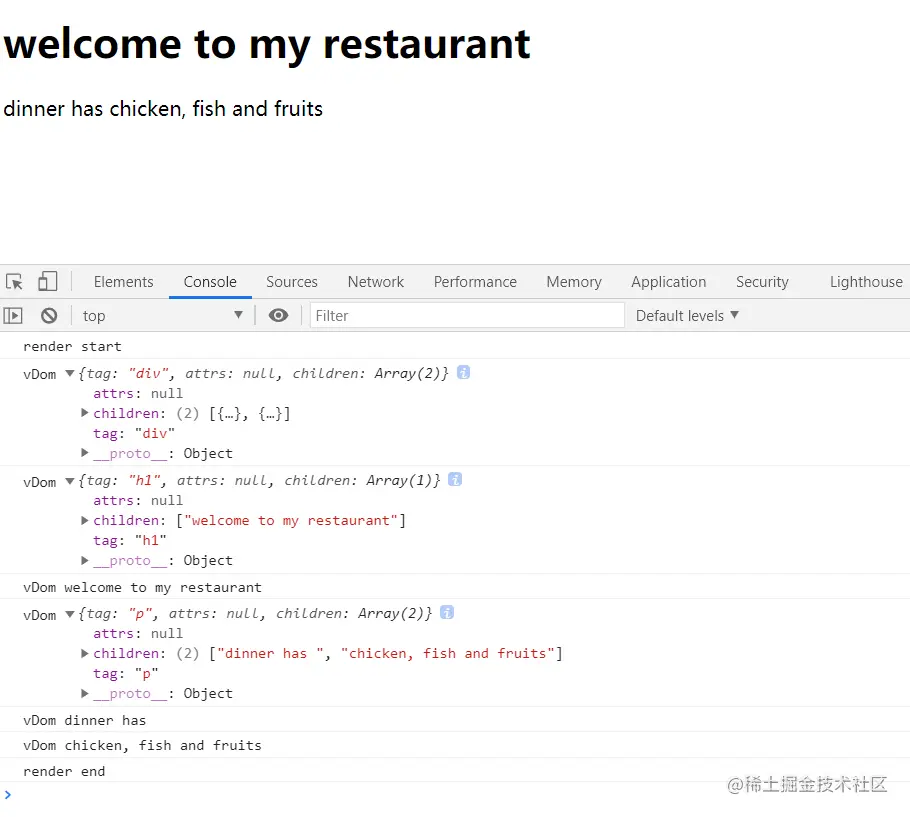Switch to the Application tab
The width and height of the screenshot is (910, 817).
[x=669, y=282]
